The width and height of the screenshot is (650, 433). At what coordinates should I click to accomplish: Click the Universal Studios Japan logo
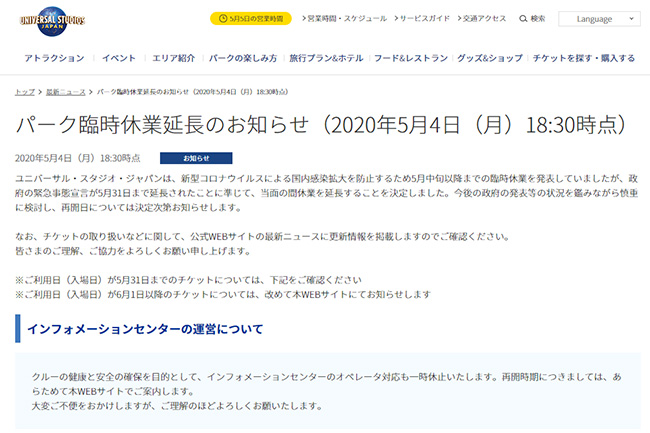52,21
